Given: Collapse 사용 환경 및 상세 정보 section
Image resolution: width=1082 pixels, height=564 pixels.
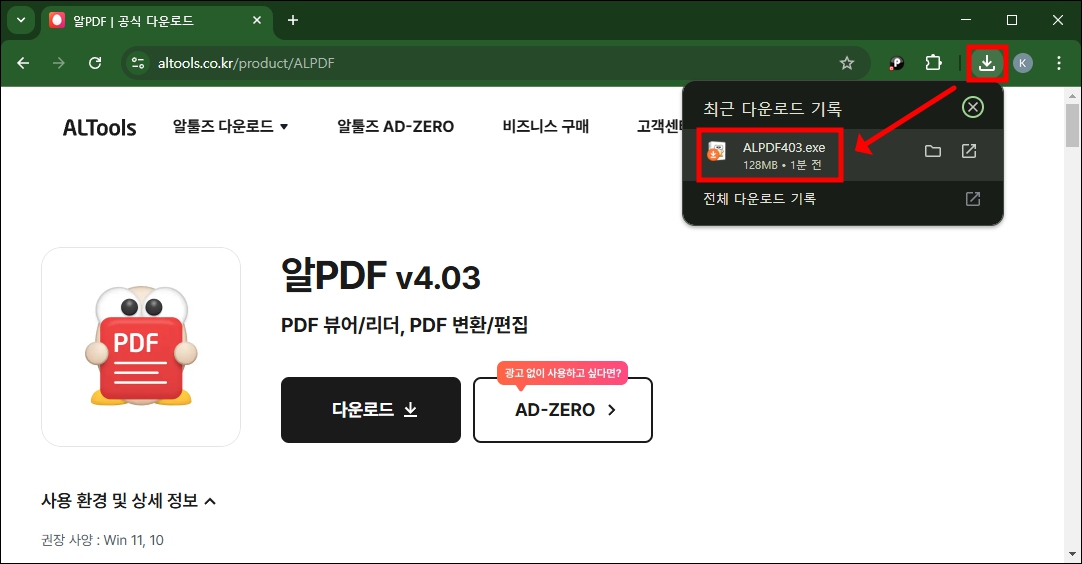Looking at the screenshot, I should point(128,500).
